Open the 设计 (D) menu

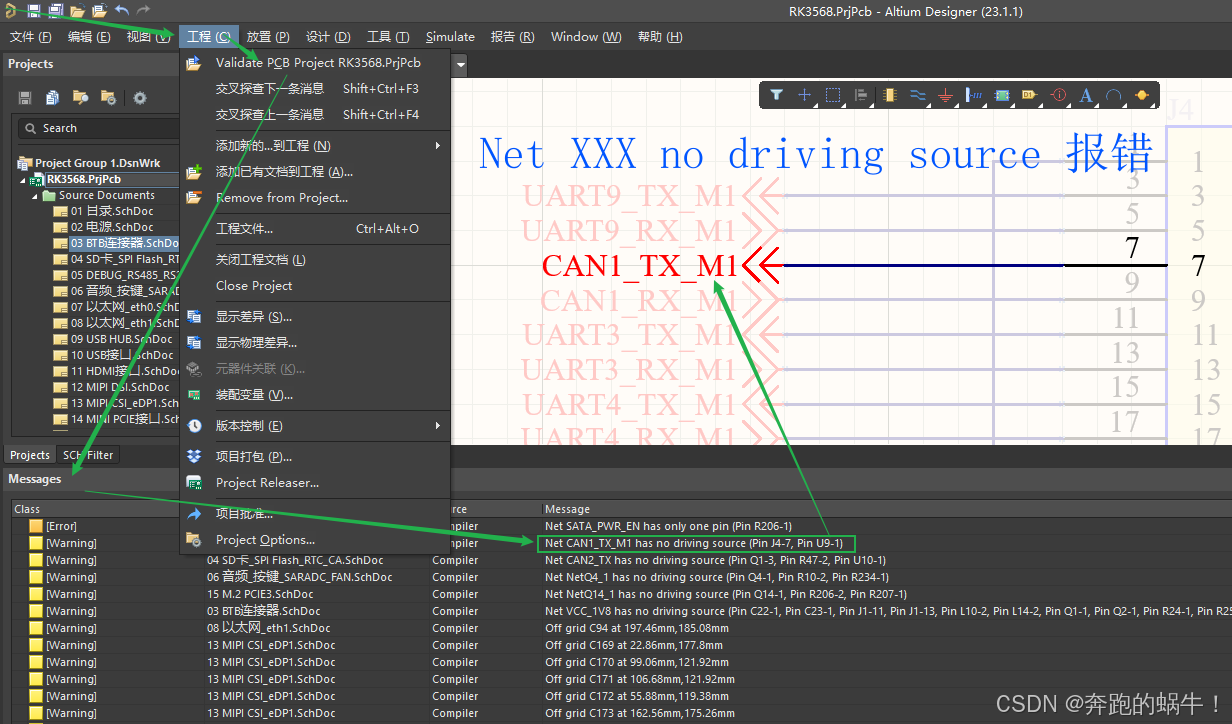tap(328, 37)
